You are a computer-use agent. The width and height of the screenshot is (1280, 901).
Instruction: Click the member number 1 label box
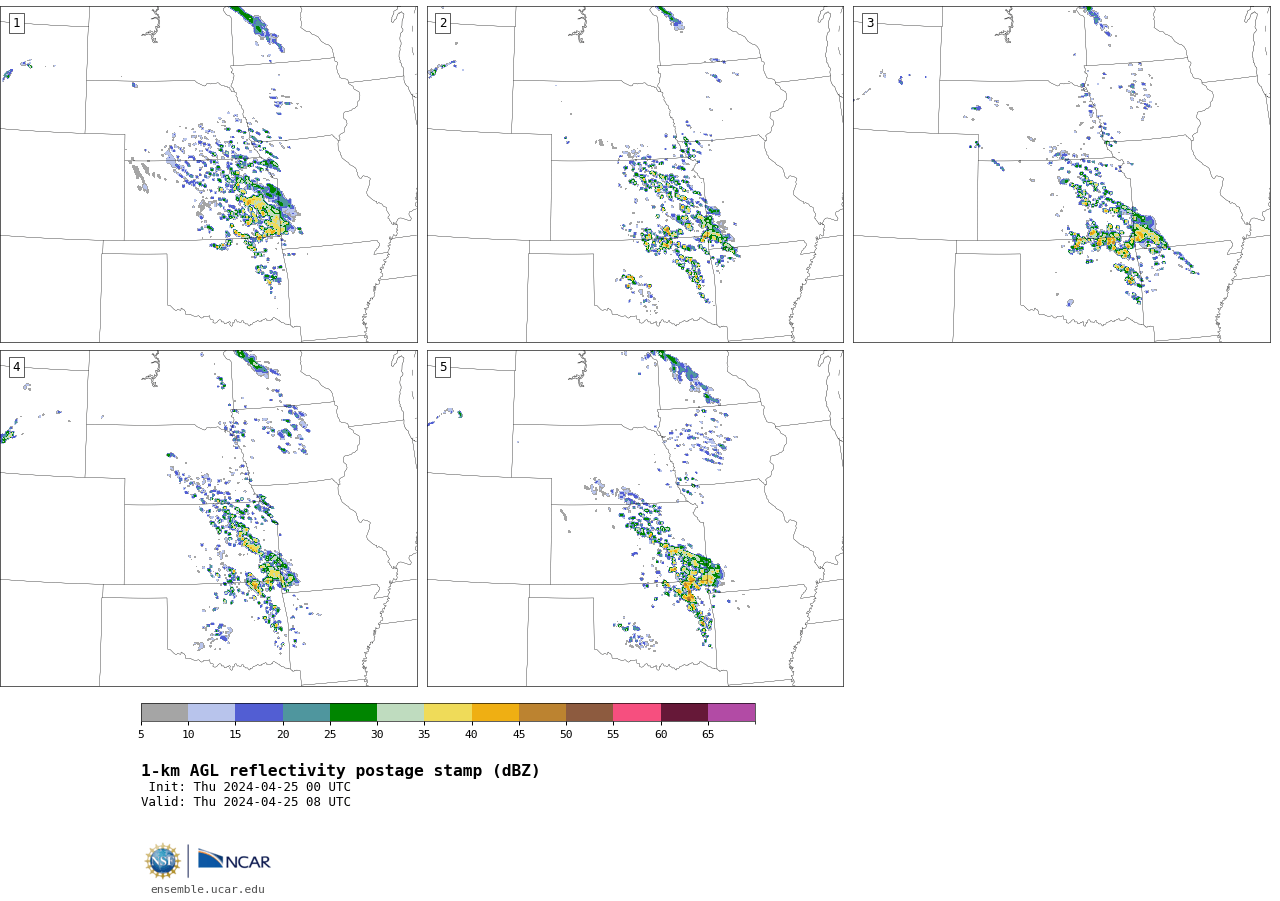coord(16,23)
